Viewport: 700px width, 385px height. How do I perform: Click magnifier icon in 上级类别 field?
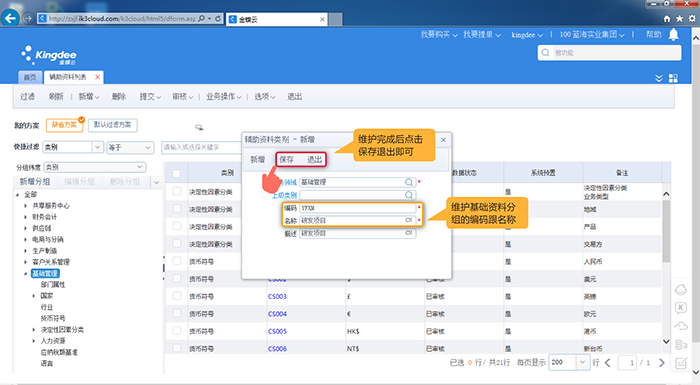click(x=408, y=195)
